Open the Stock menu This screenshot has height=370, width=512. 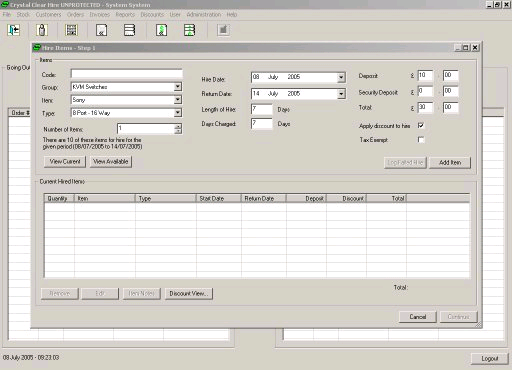click(23, 14)
